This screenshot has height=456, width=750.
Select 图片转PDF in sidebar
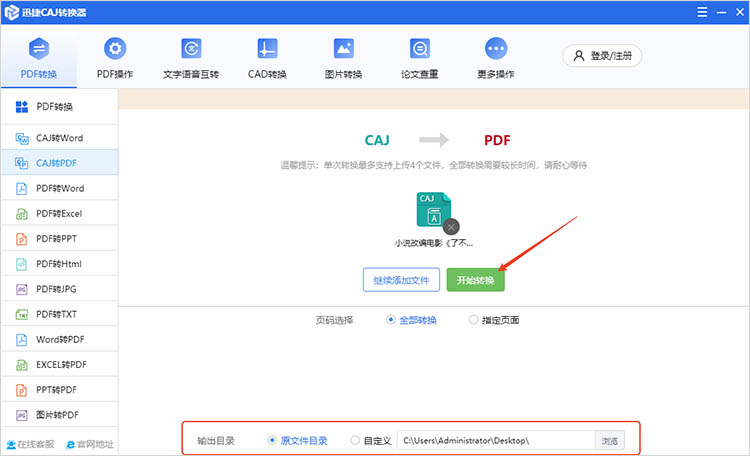(x=59, y=415)
